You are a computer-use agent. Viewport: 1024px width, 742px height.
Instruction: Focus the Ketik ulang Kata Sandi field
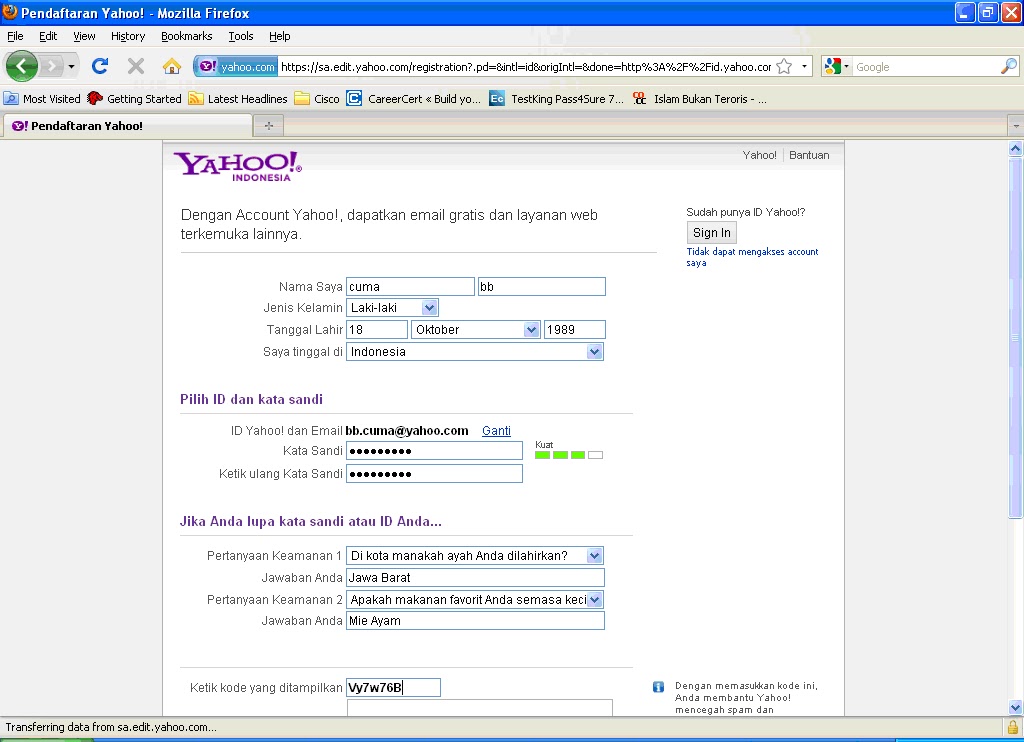434,474
